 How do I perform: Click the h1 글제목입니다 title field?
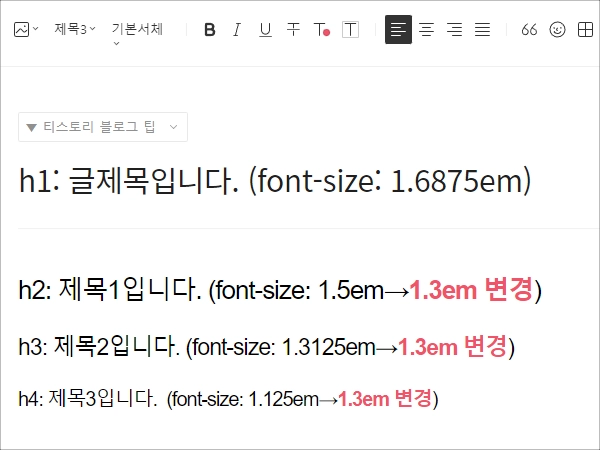coord(276,181)
